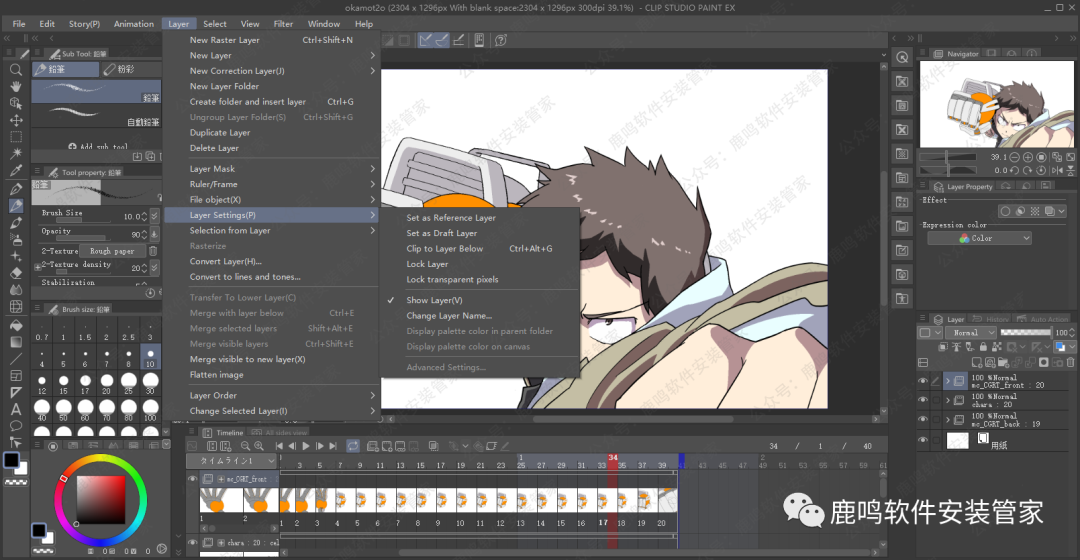Viewport: 1080px width, 560px height.
Task: Hide the mo_CGRT_front layer
Action: tap(923, 381)
